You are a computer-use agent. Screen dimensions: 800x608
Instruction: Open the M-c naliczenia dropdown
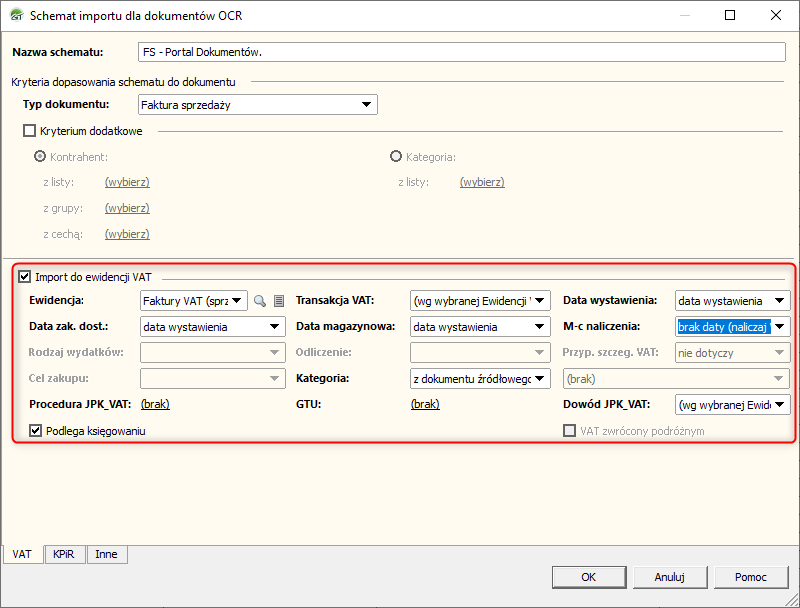(x=732, y=327)
